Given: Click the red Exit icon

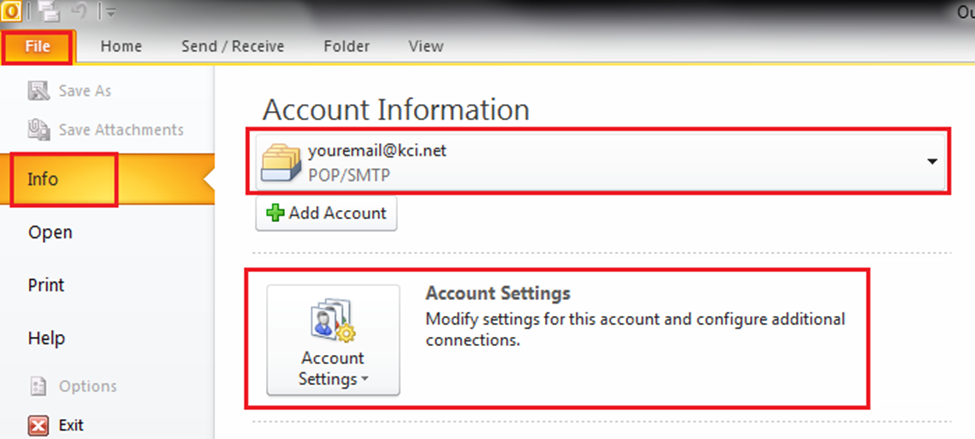Looking at the screenshot, I should (39, 425).
